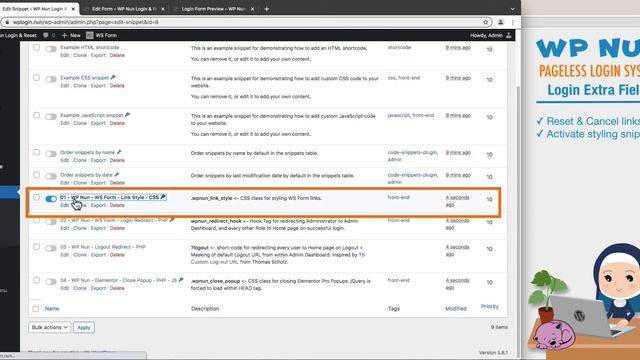Check the Example JavaScript snippet checkbox
Screen dimensions: 640x360
(36, 115)
